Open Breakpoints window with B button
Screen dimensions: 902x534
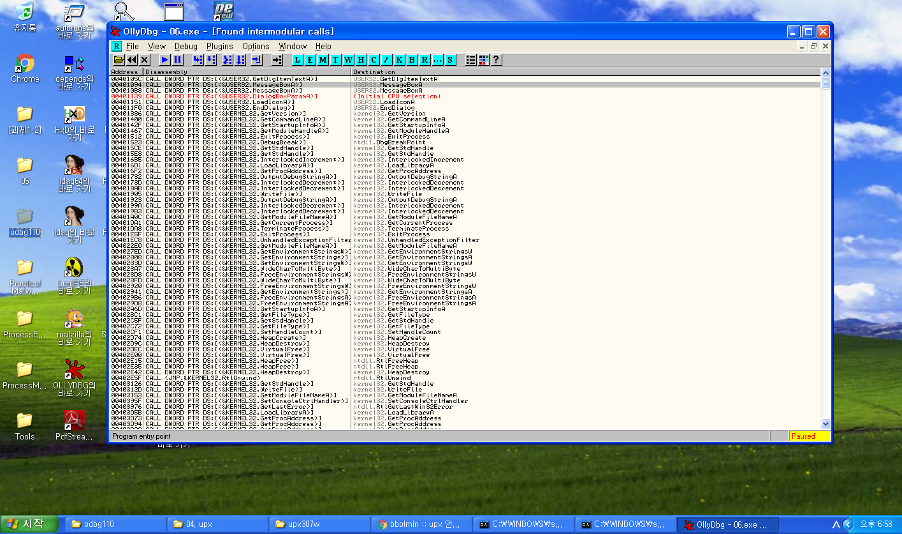pos(412,60)
